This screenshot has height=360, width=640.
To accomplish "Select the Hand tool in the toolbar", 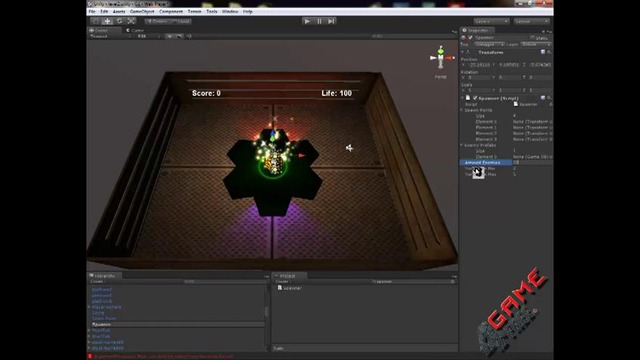I will pyautogui.click(x=96, y=21).
